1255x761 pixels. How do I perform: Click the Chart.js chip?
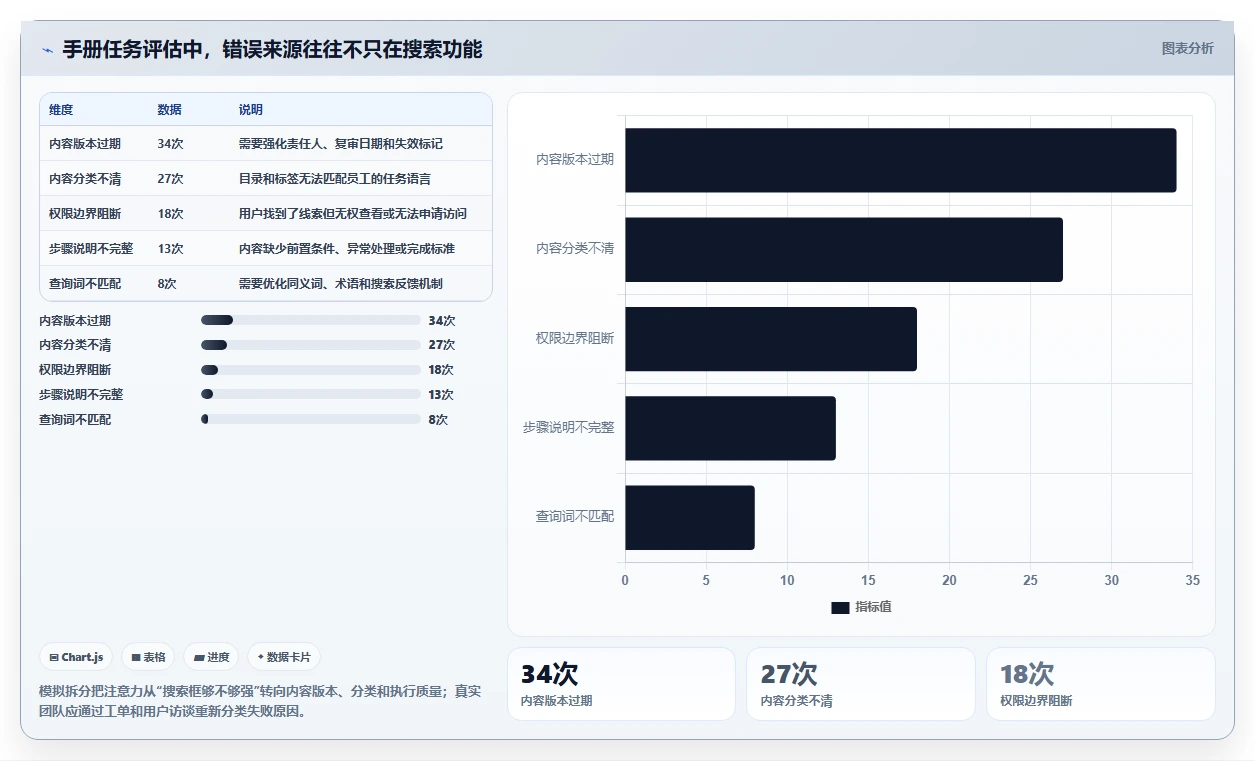(x=76, y=657)
